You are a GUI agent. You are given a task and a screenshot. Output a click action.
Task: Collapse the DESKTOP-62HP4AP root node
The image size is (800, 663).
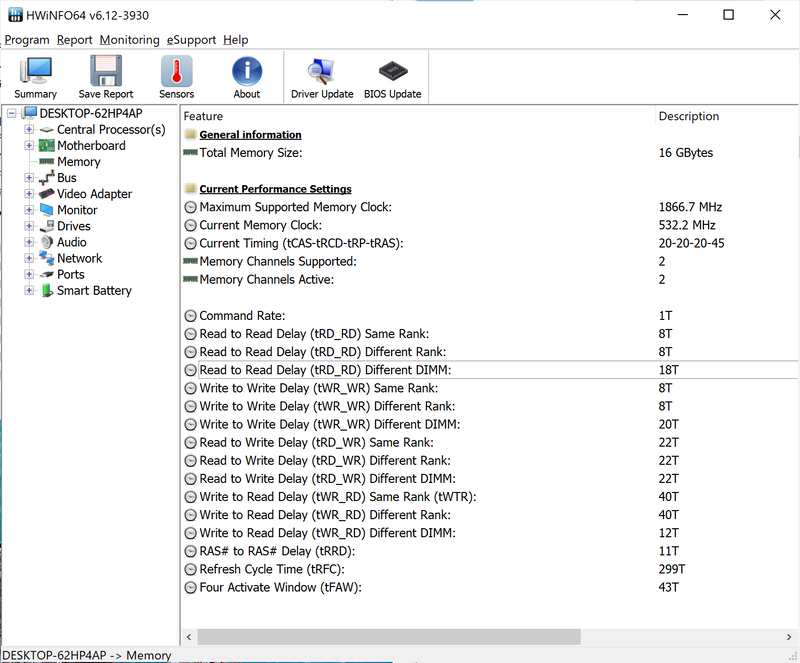12,113
